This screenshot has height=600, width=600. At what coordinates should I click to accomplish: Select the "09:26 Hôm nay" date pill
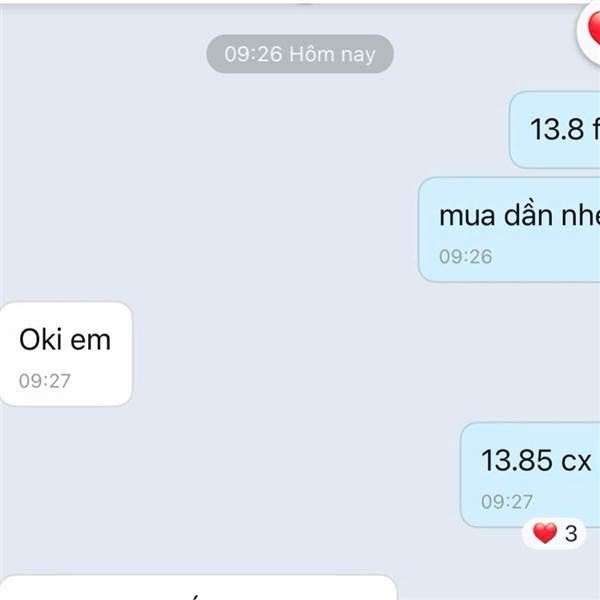pos(300,54)
